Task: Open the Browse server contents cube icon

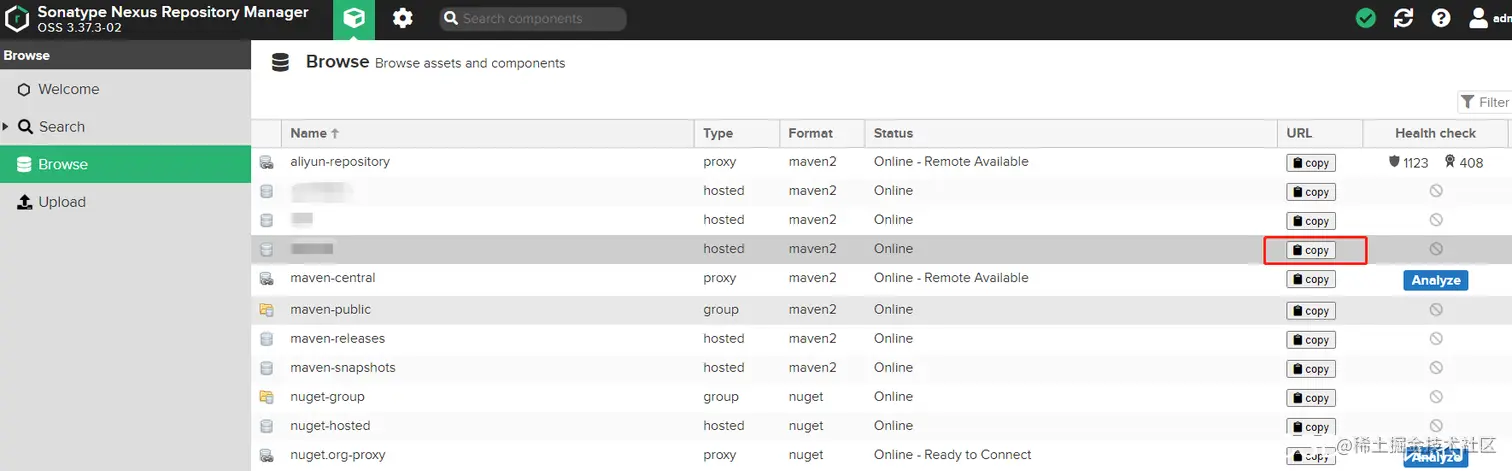Action: click(x=353, y=19)
